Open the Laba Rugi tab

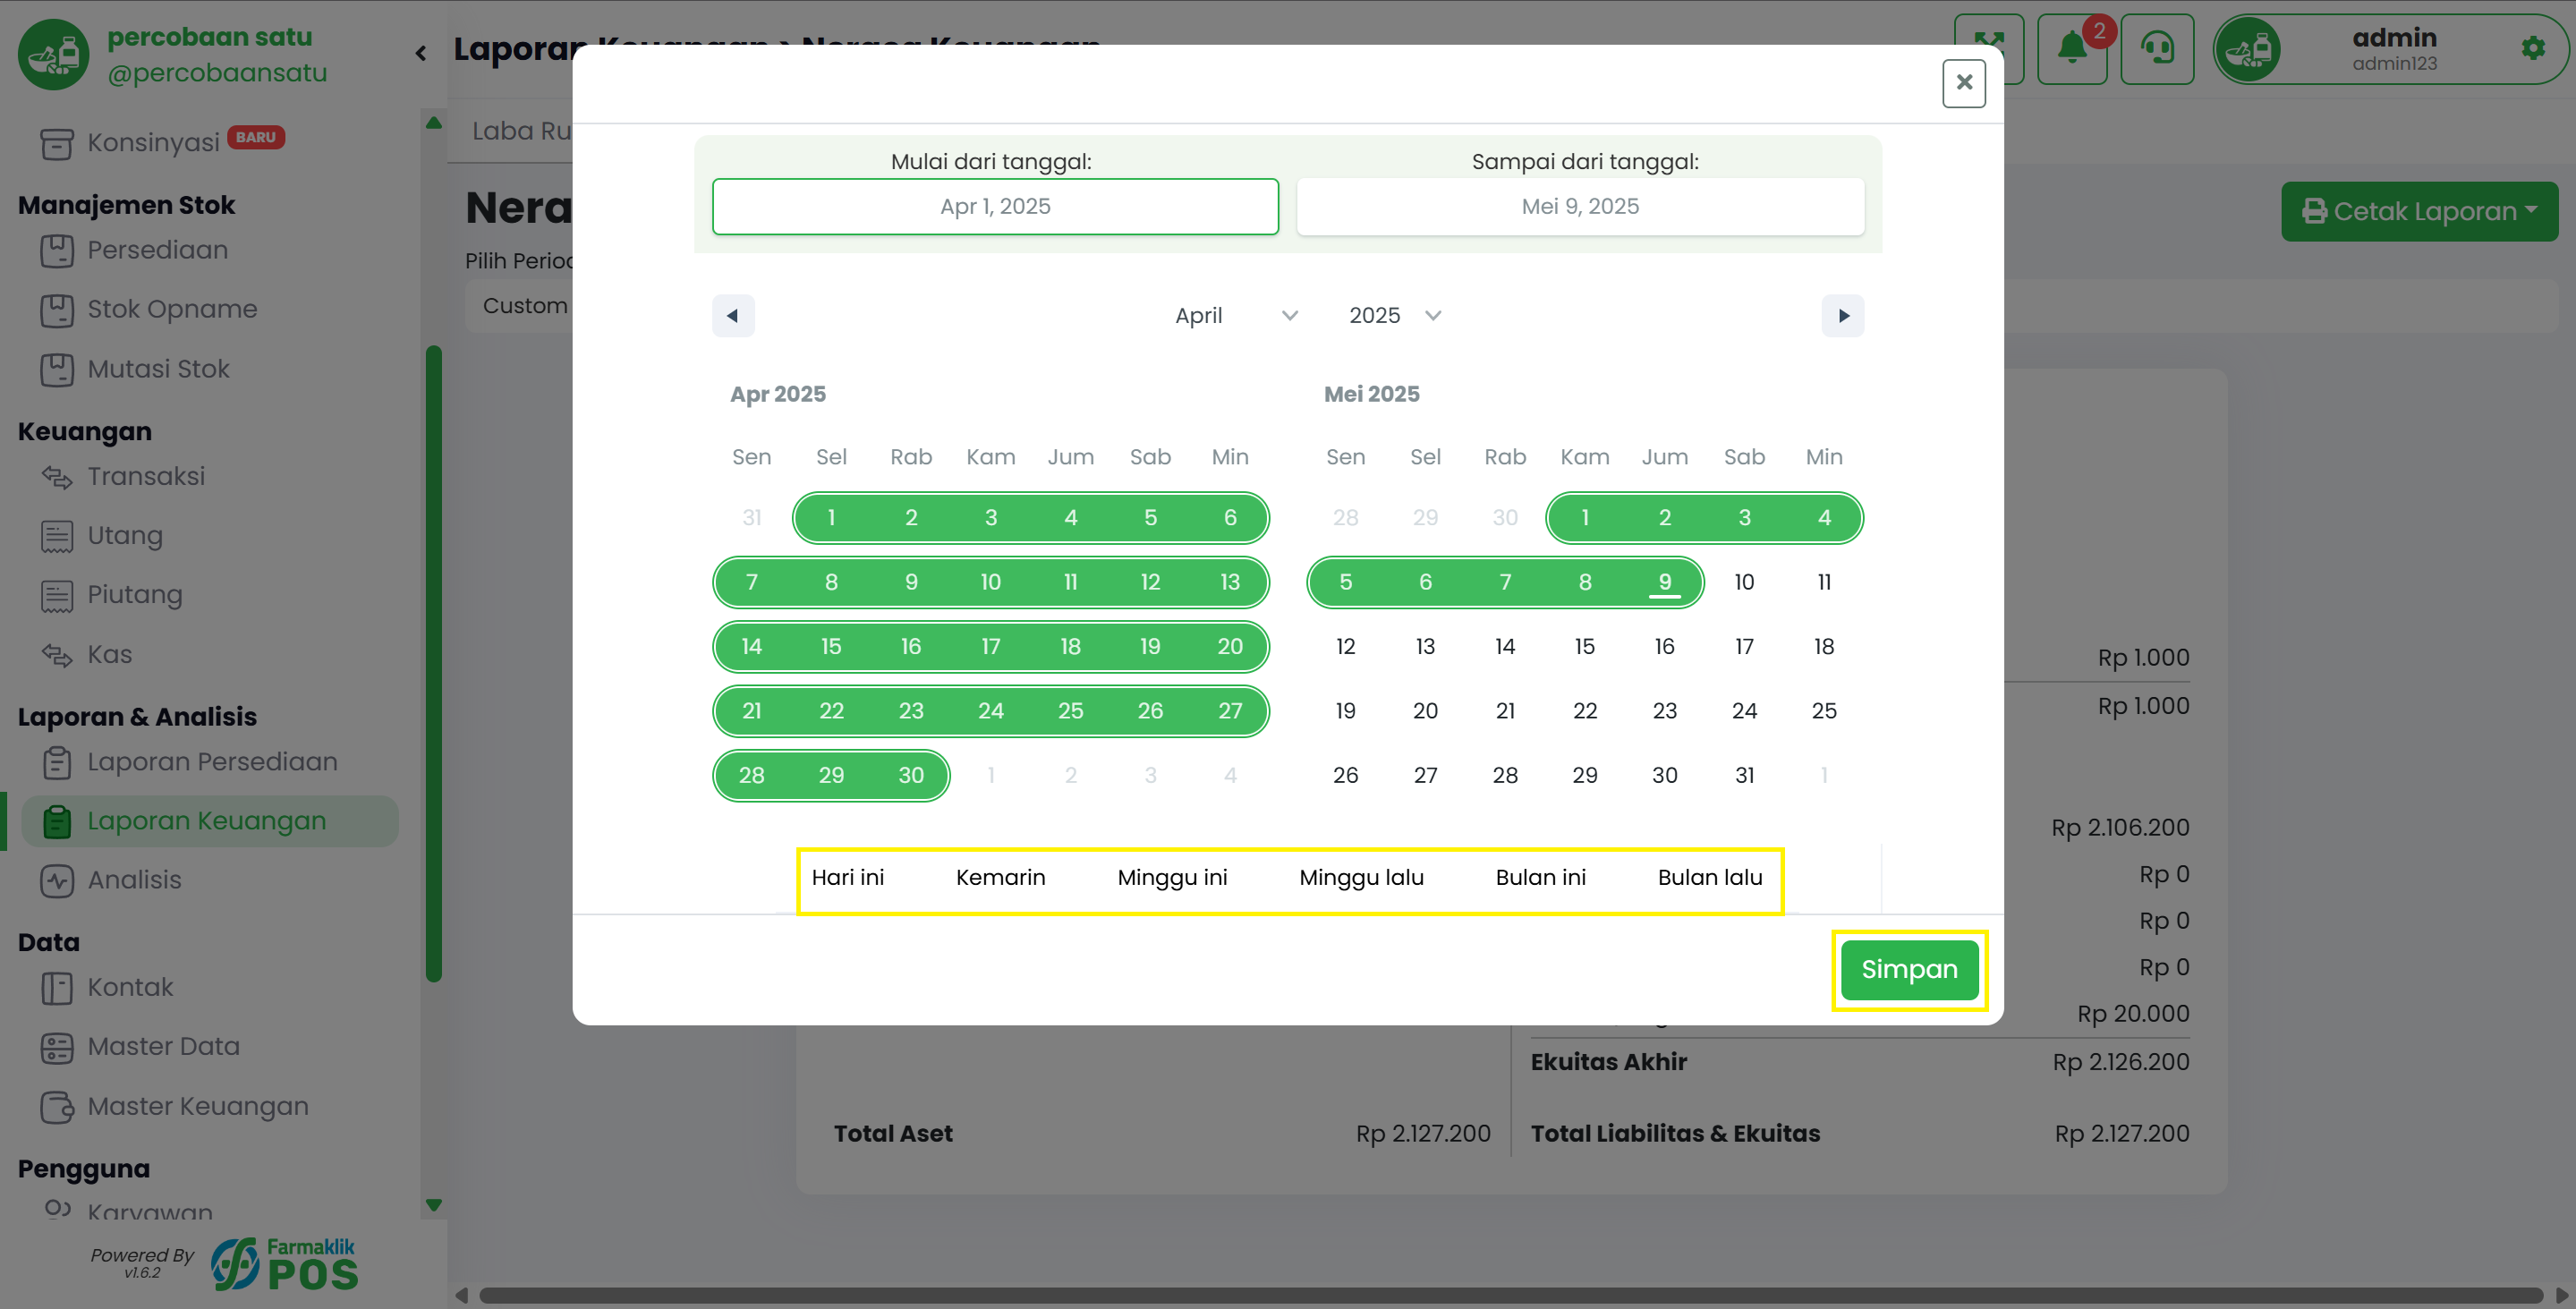tap(521, 131)
